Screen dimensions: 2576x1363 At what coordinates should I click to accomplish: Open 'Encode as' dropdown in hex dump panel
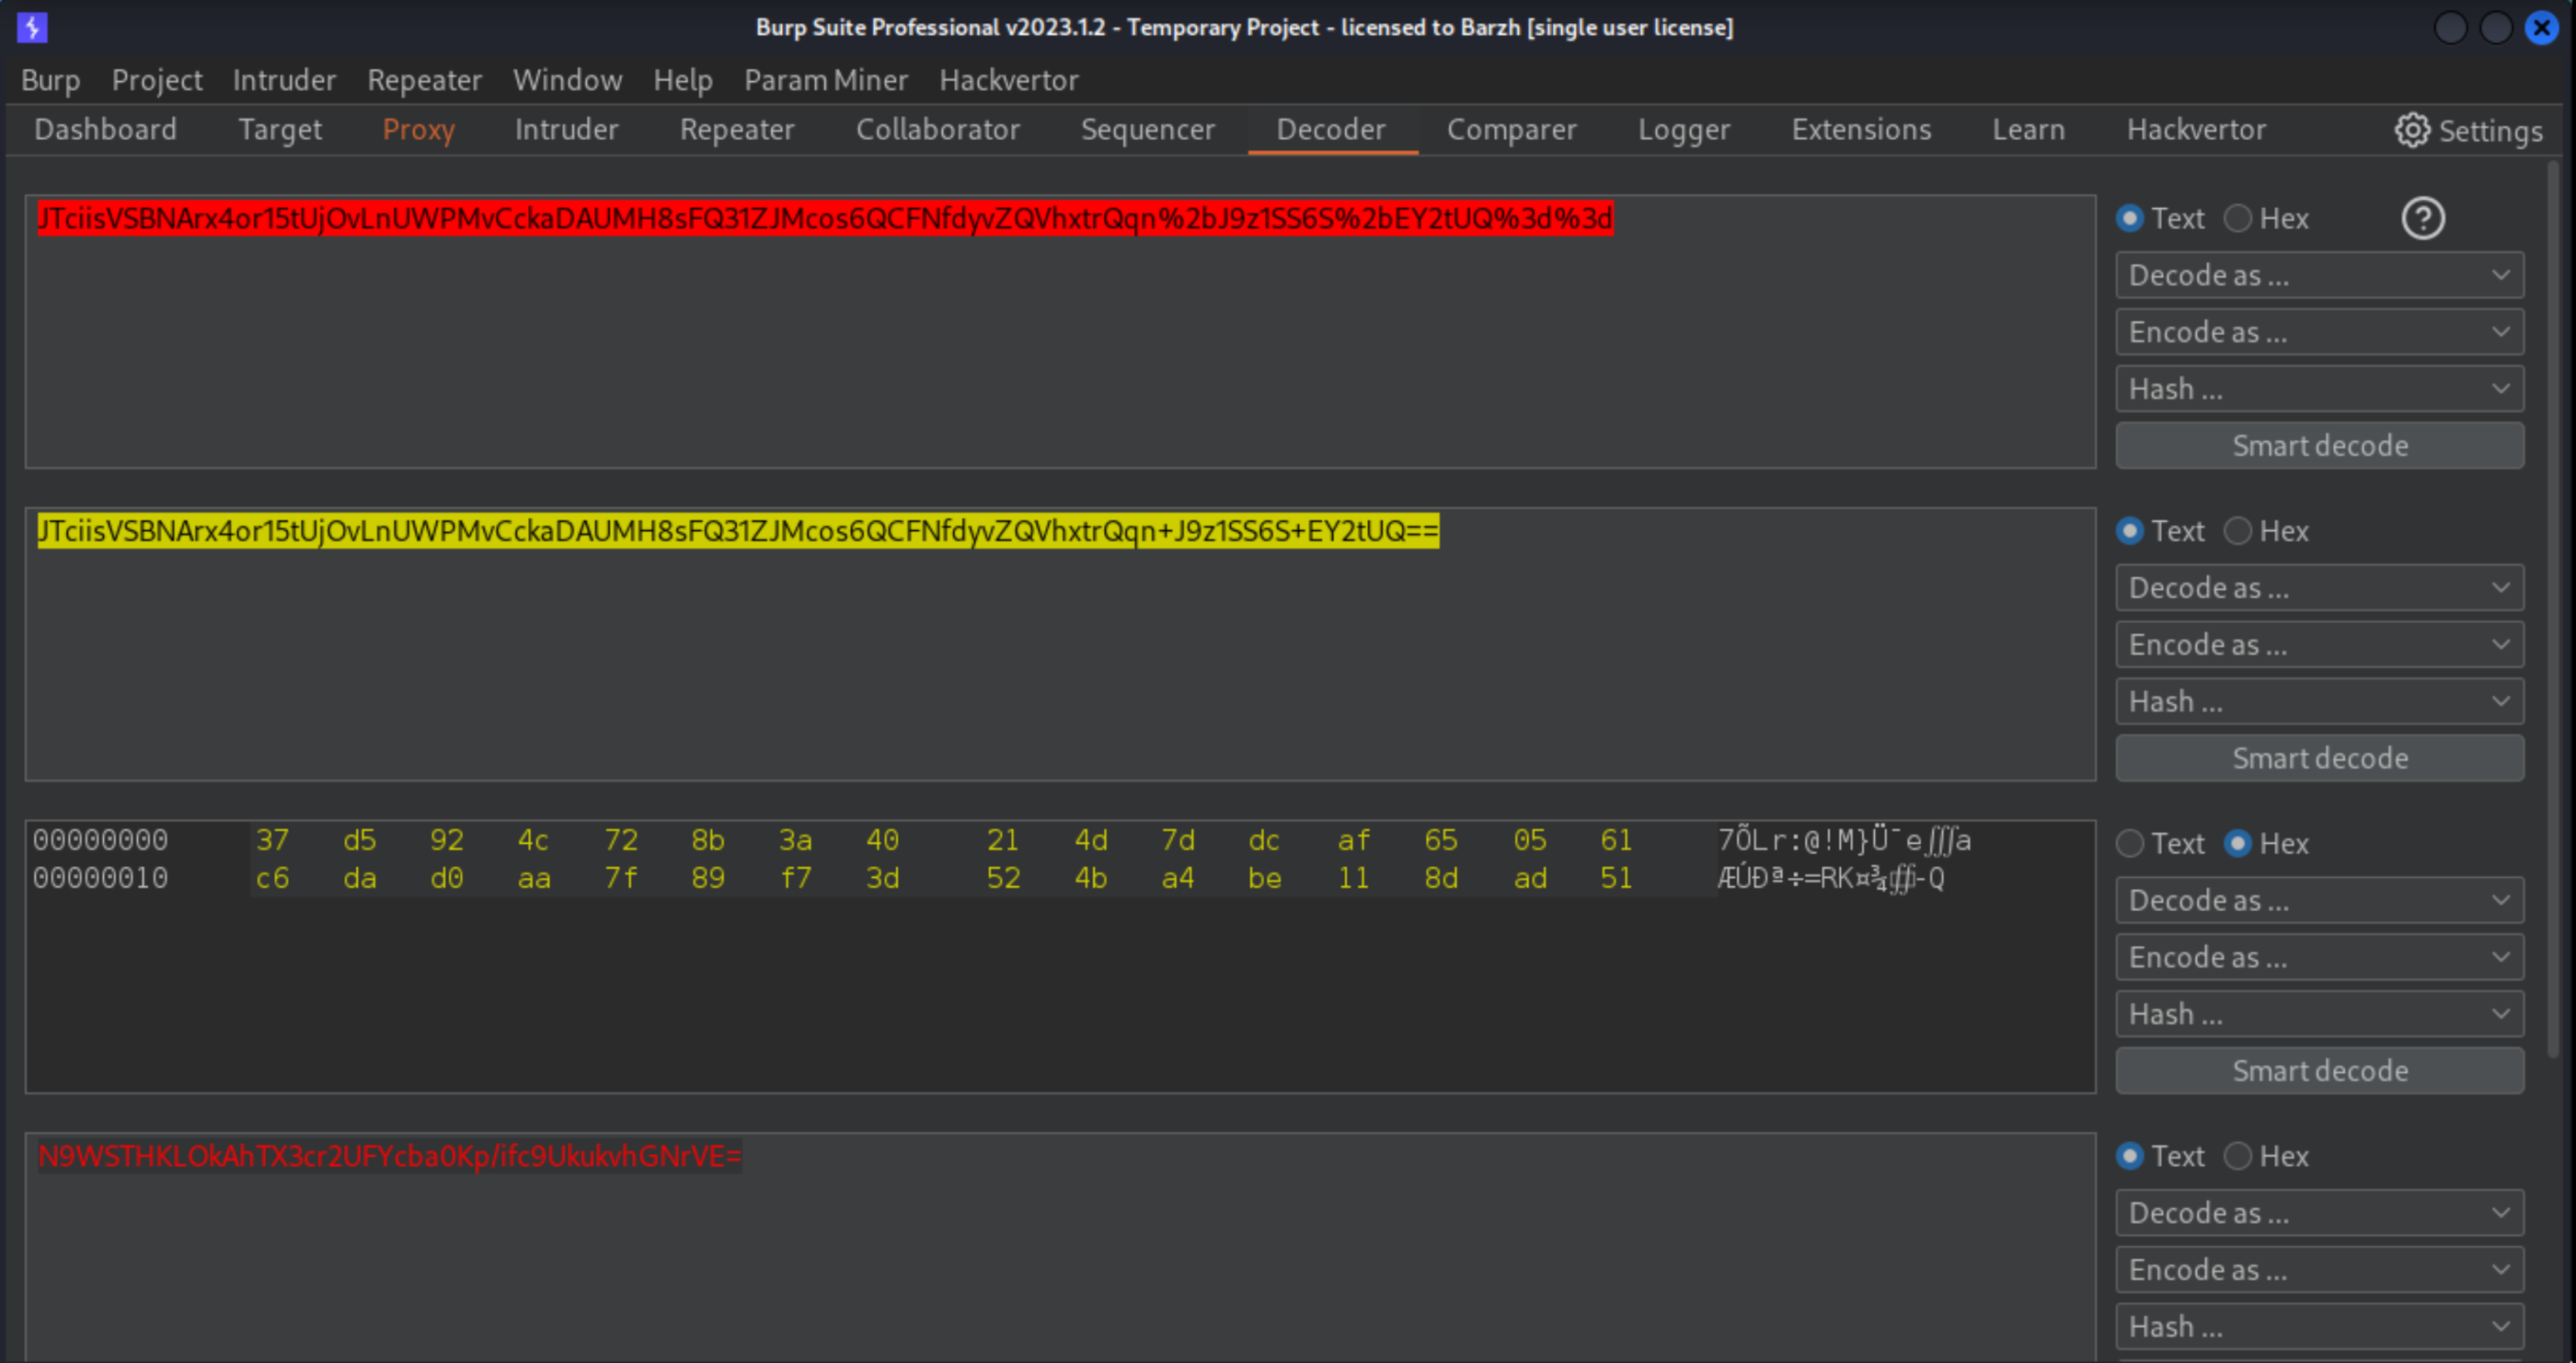pos(2319,957)
